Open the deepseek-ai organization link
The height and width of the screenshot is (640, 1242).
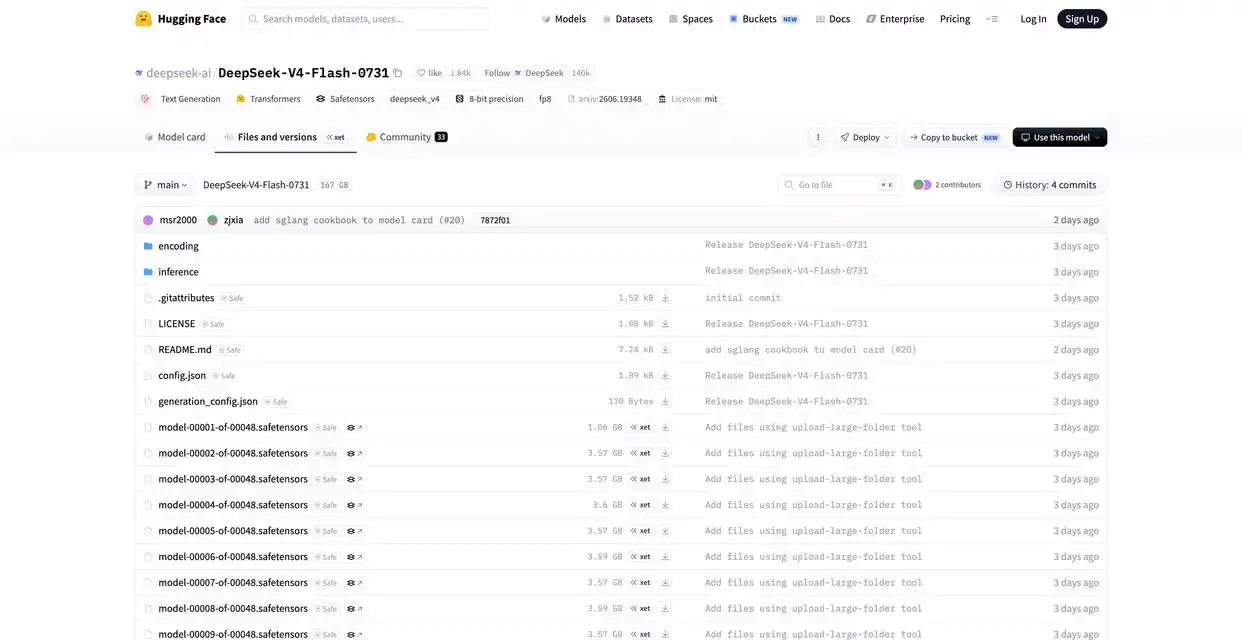[178, 73]
